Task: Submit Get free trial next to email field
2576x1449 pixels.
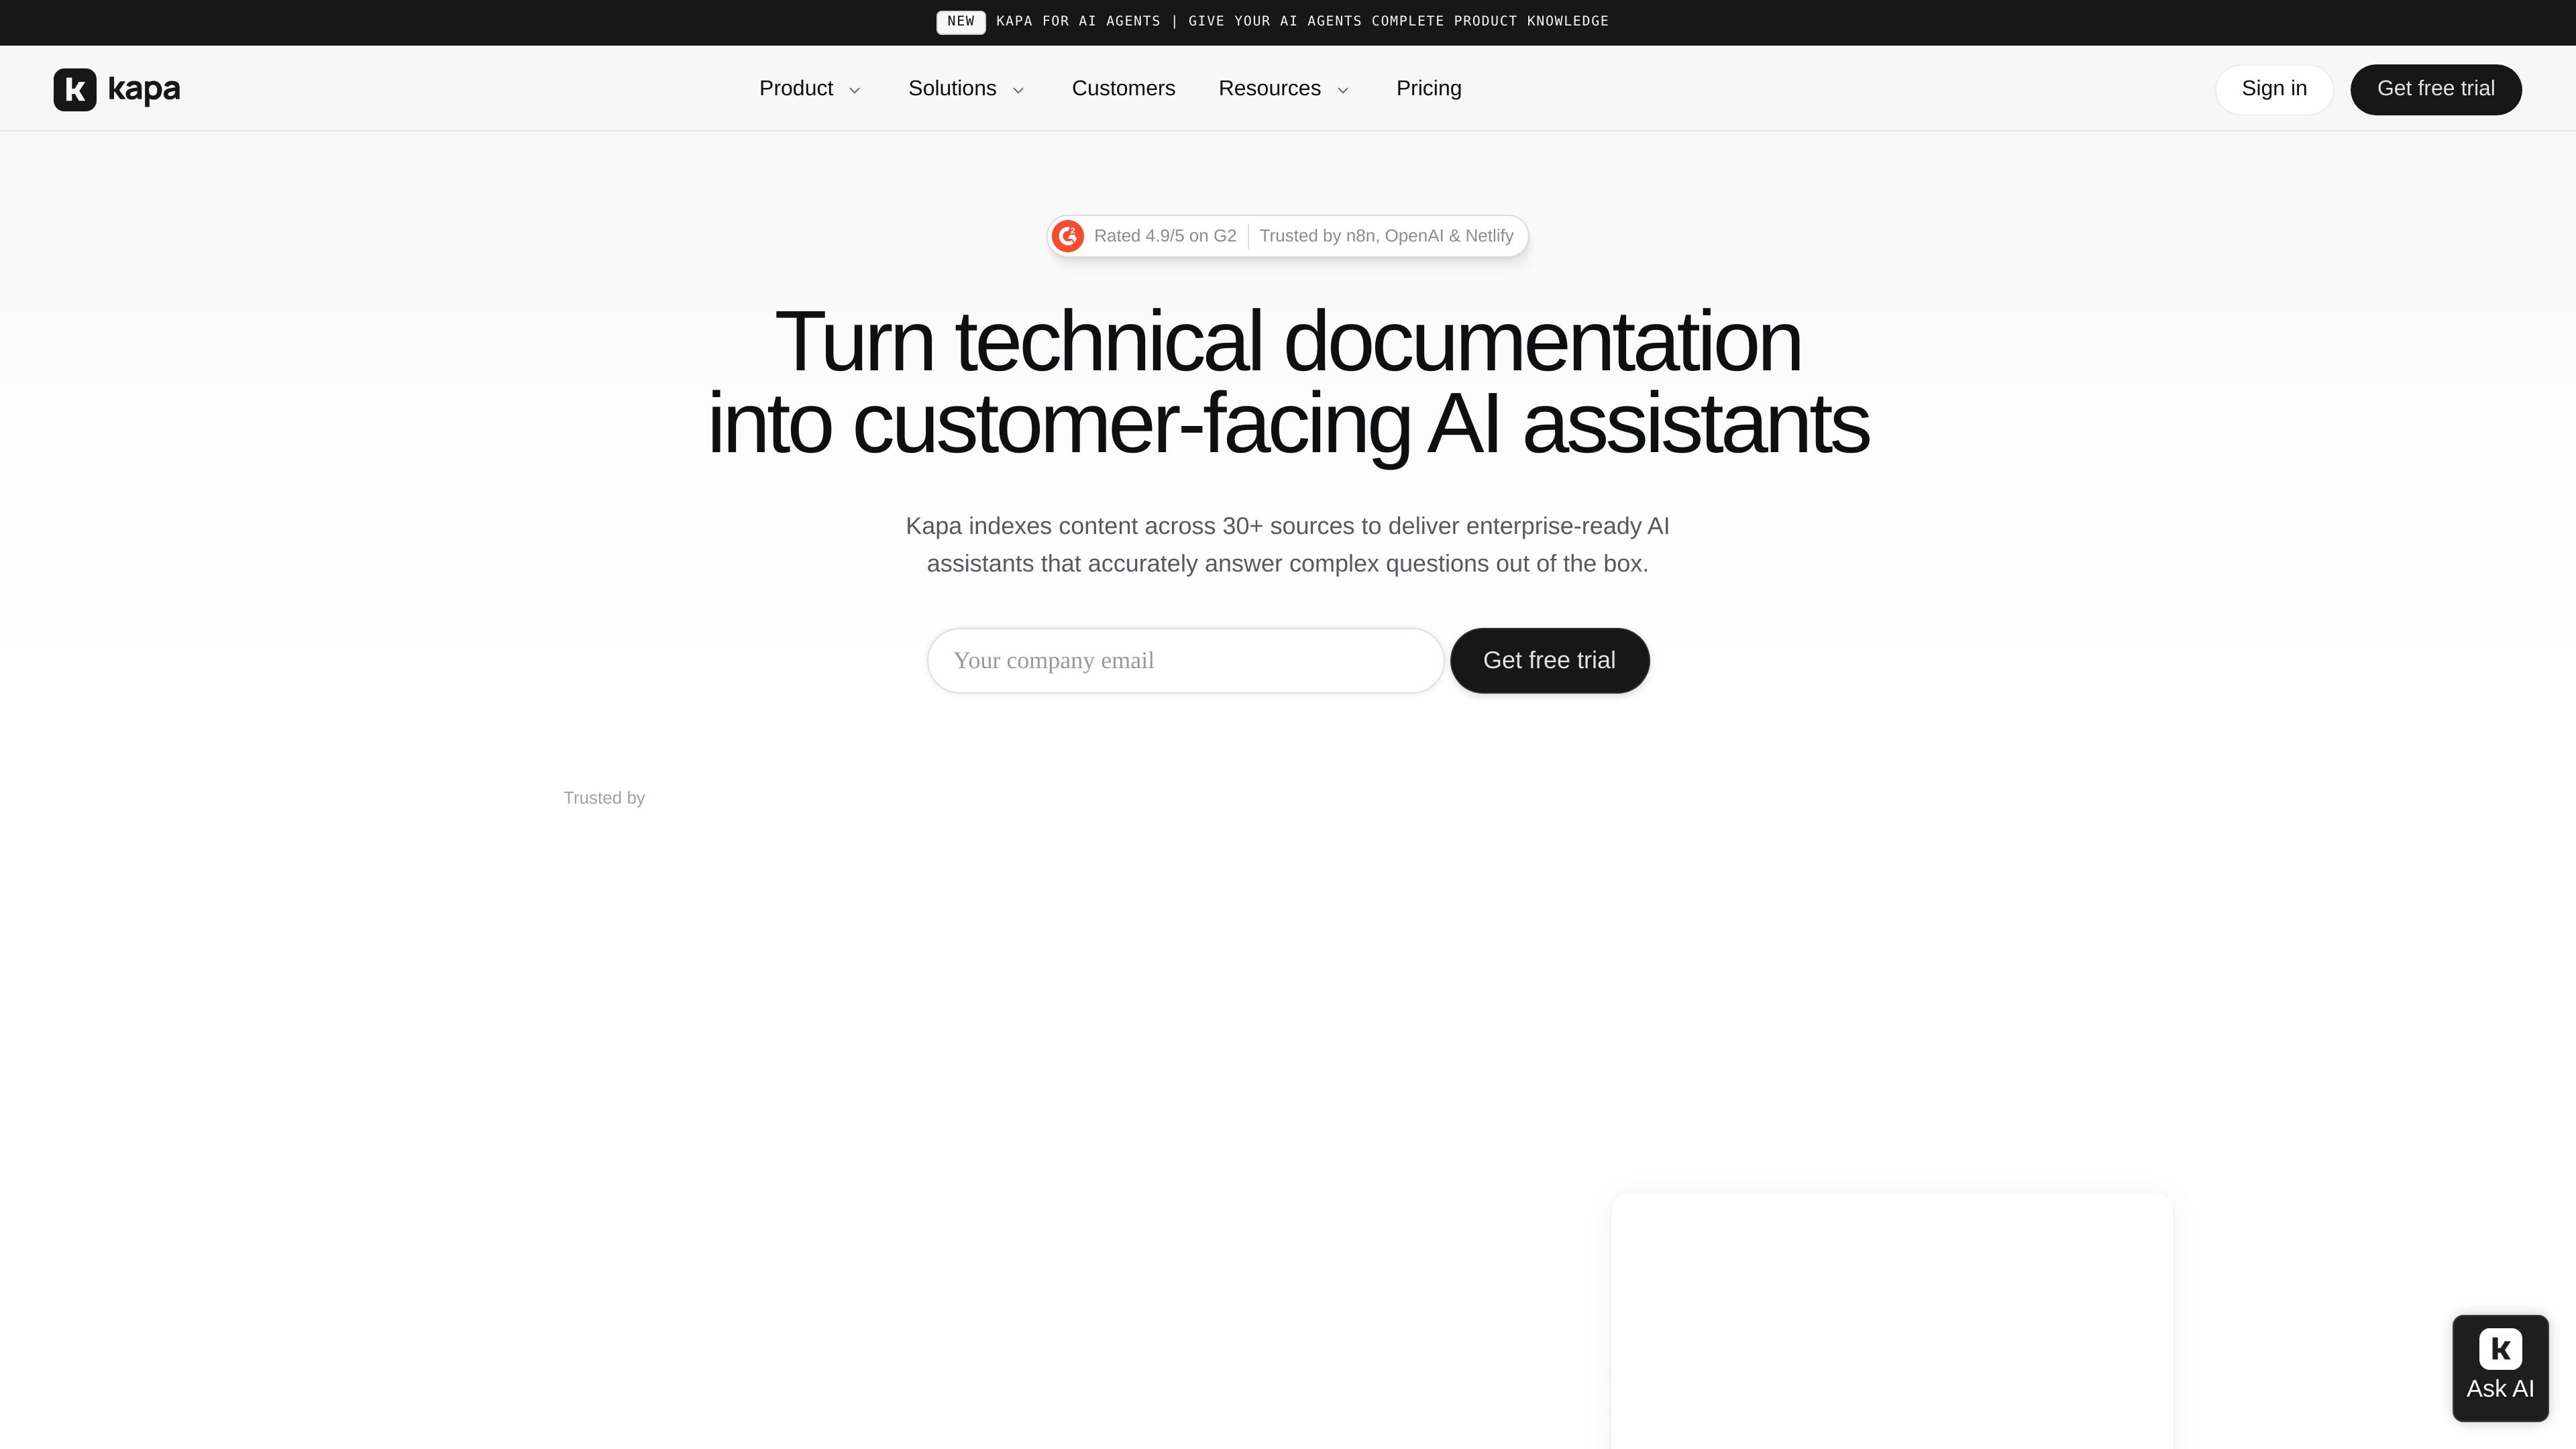Action: tap(1549, 660)
